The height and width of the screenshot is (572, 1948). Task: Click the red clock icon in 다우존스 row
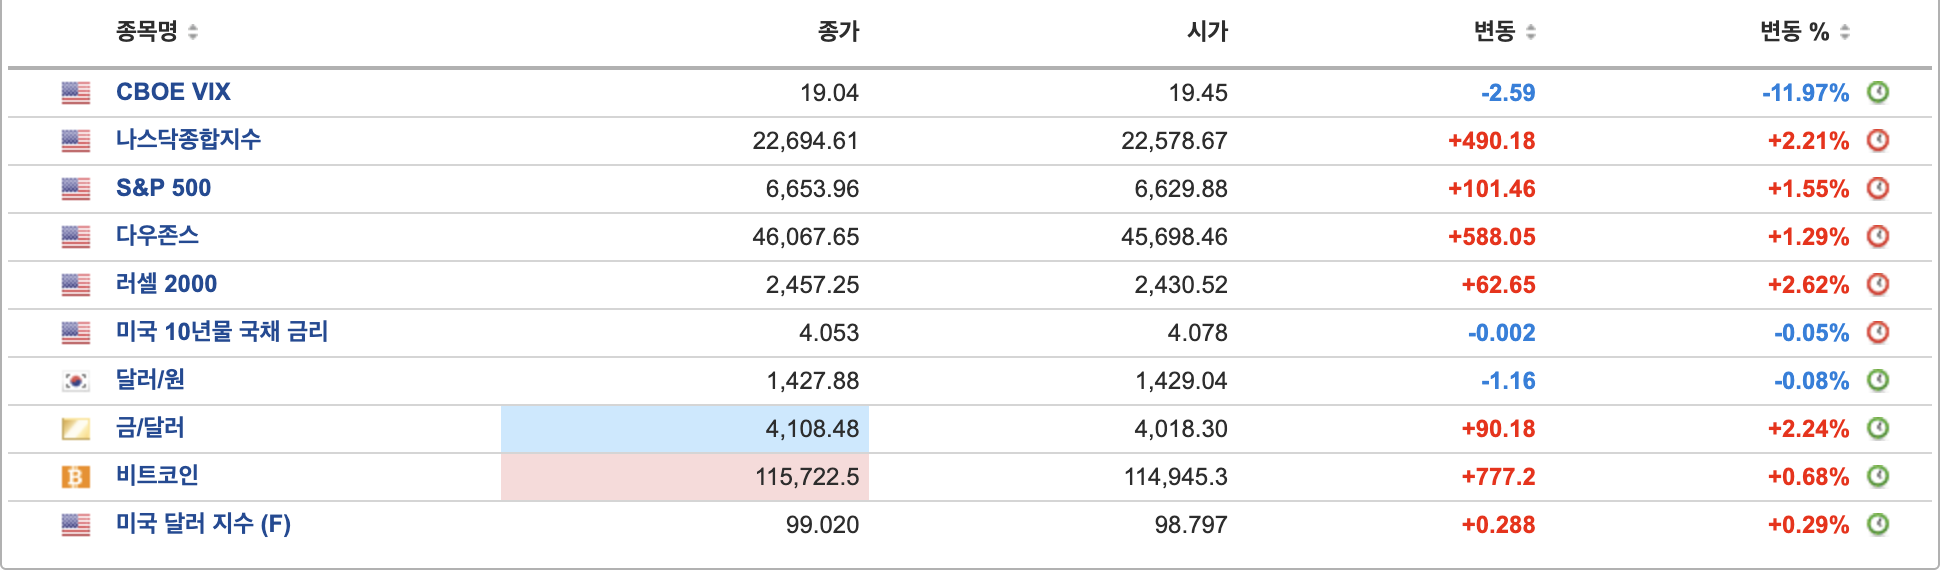coord(1878,236)
